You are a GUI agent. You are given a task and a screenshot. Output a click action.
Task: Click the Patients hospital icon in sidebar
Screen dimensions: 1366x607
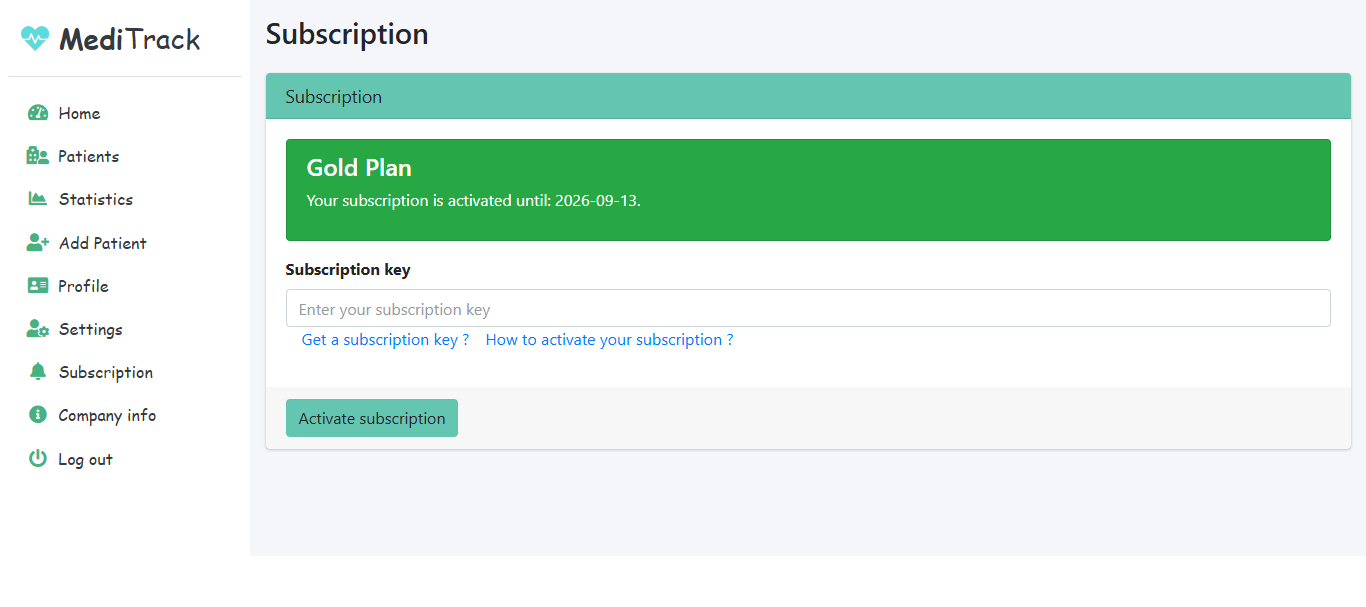click(38, 156)
